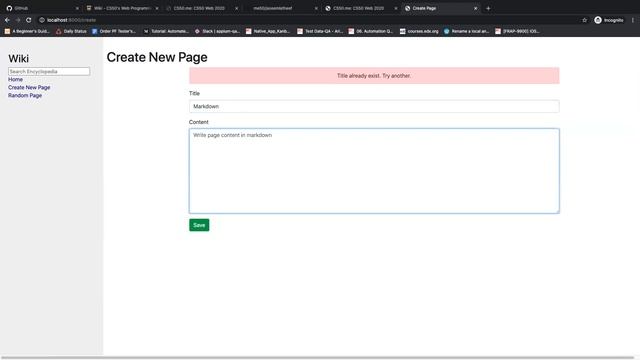View site info icon beside localhost
The image size is (640, 360).
click(42, 20)
